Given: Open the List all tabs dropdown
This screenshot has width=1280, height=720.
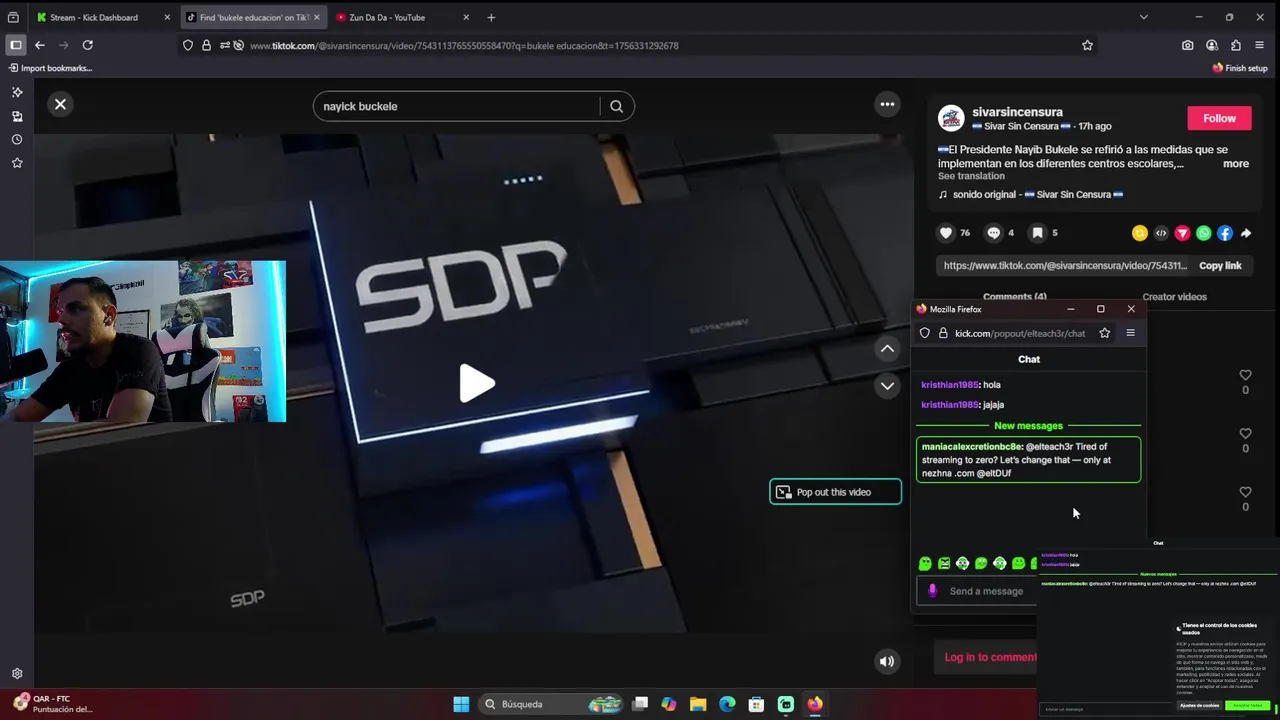Looking at the screenshot, I should (x=1143, y=17).
